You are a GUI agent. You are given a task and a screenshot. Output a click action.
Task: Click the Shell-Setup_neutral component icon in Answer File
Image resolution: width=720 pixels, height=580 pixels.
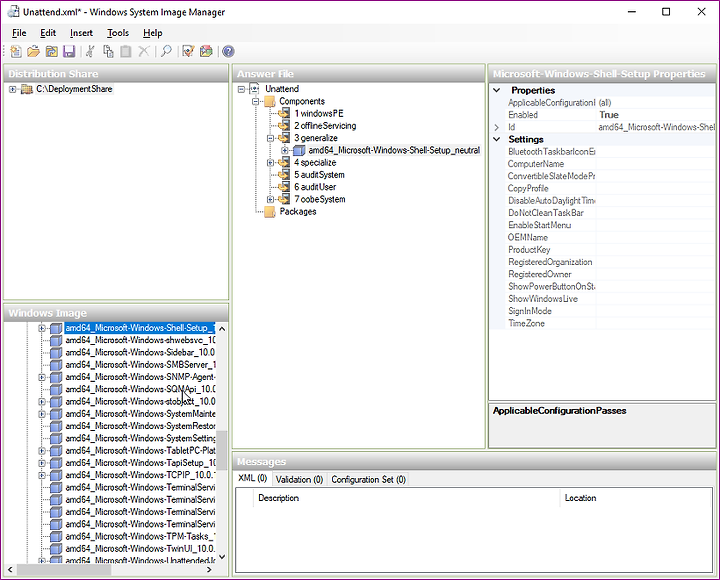click(x=299, y=150)
